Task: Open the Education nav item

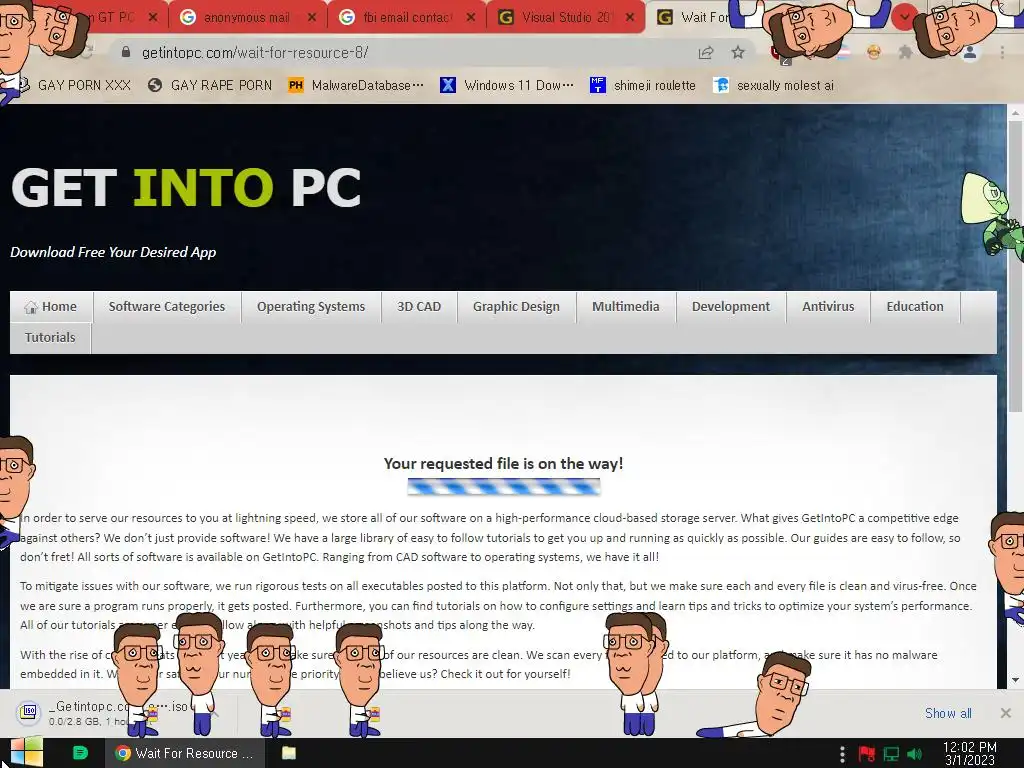Action: coord(915,307)
